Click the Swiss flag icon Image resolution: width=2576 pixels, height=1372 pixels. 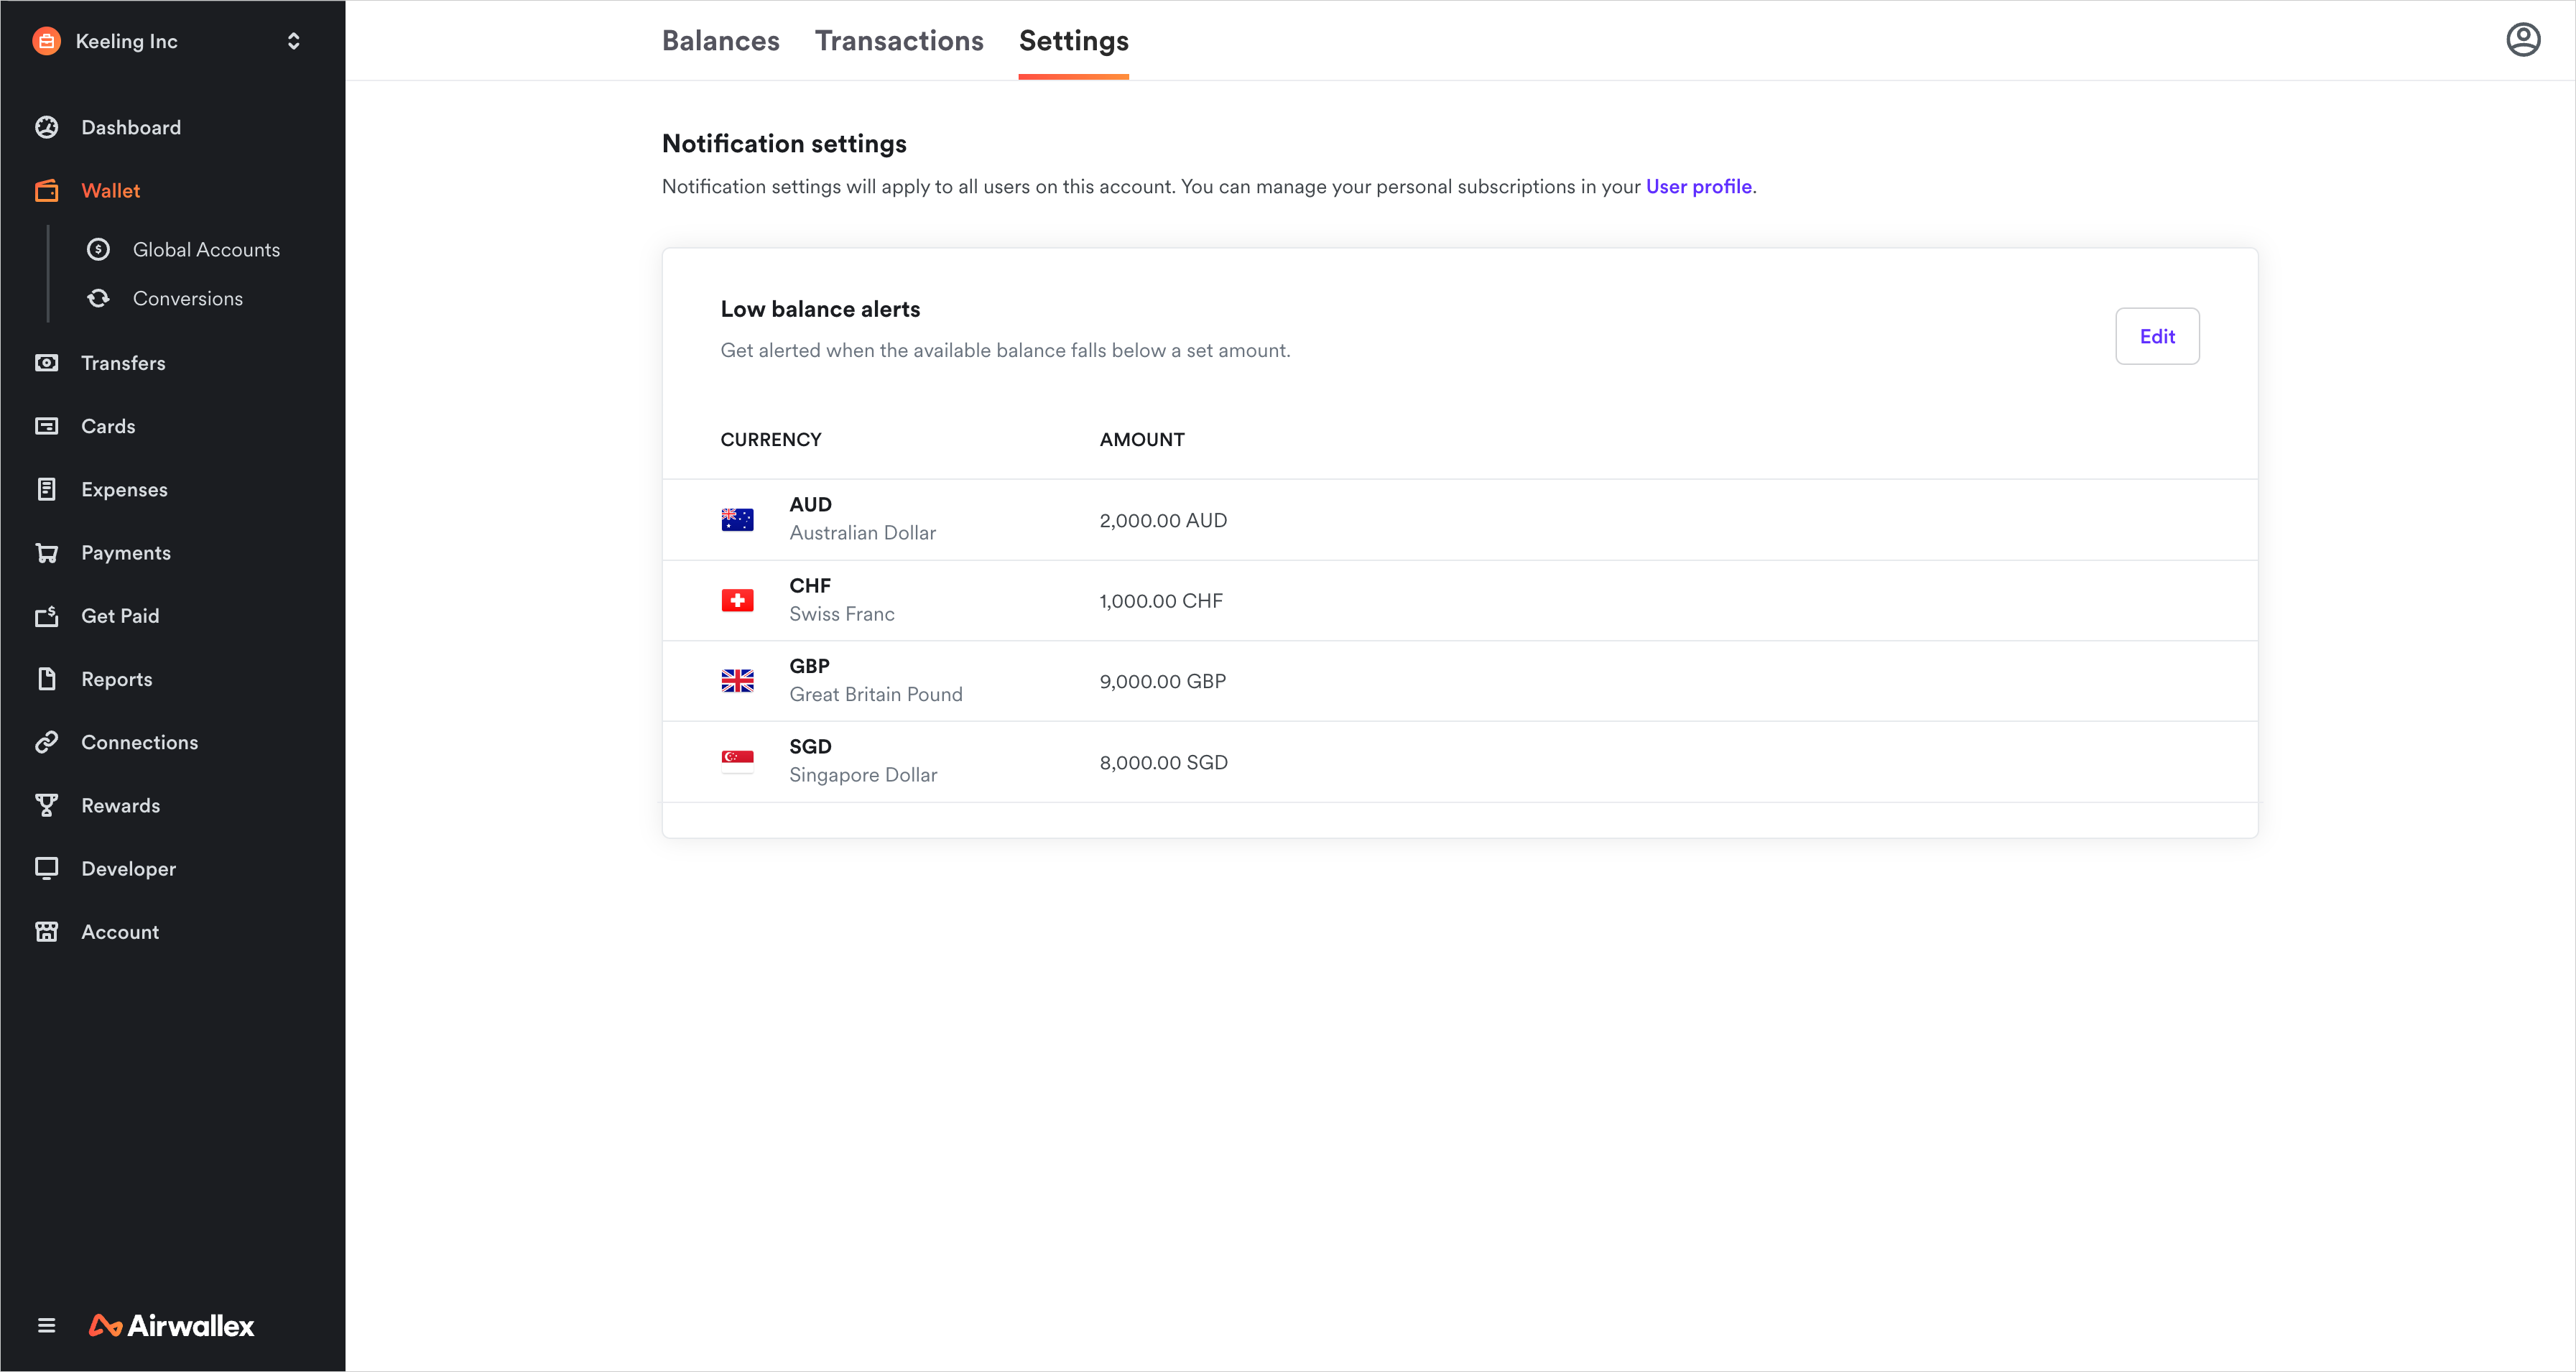737,600
